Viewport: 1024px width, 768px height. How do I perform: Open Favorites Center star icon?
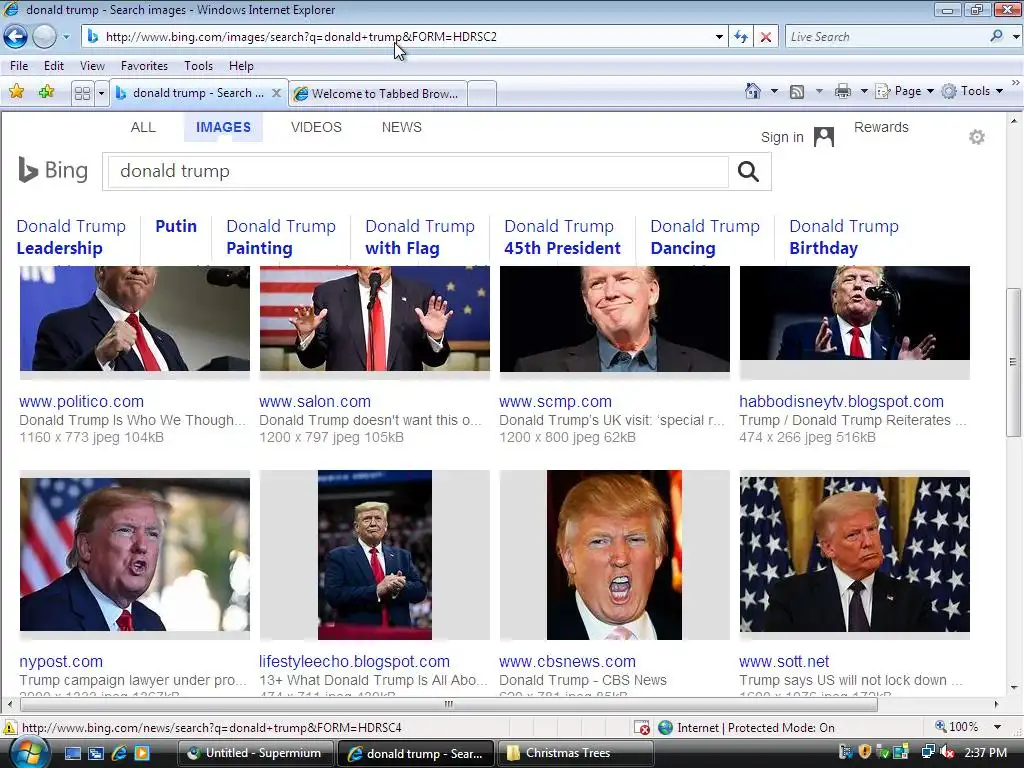(x=17, y=92)
